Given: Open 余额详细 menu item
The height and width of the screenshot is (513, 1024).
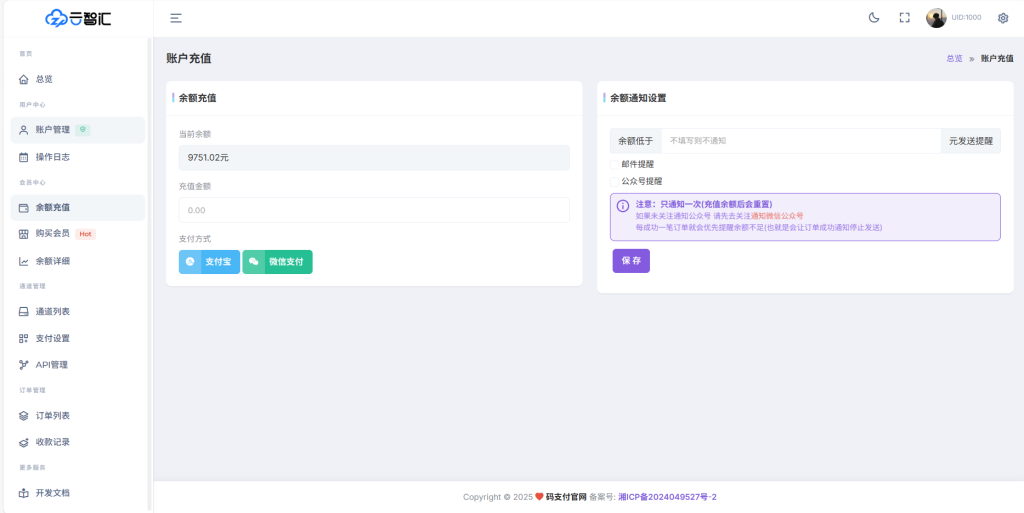Looking at the screenshot, I should [x=78, y=261].
